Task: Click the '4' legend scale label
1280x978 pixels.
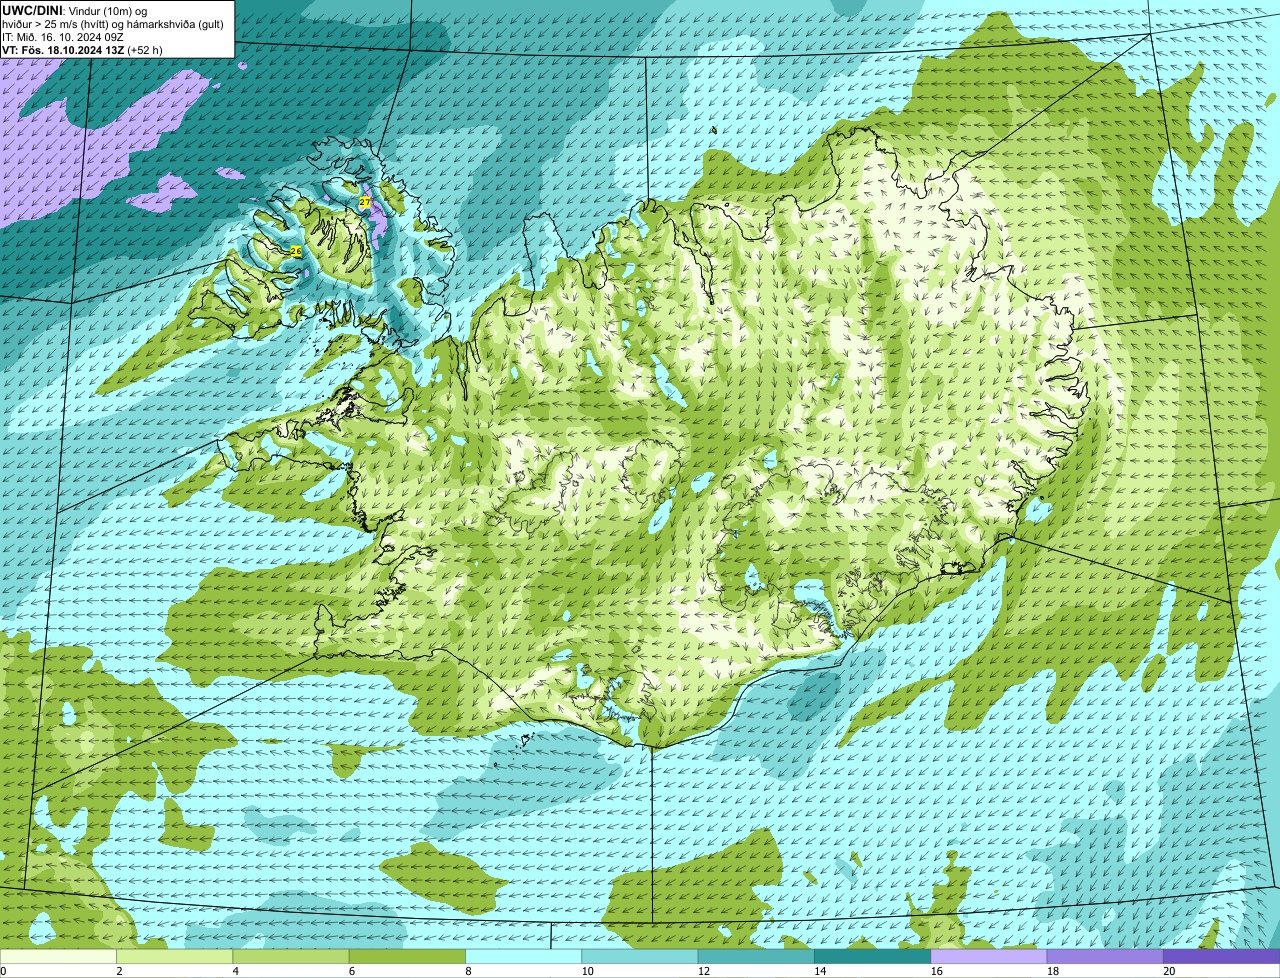Action: coord(236,971)
